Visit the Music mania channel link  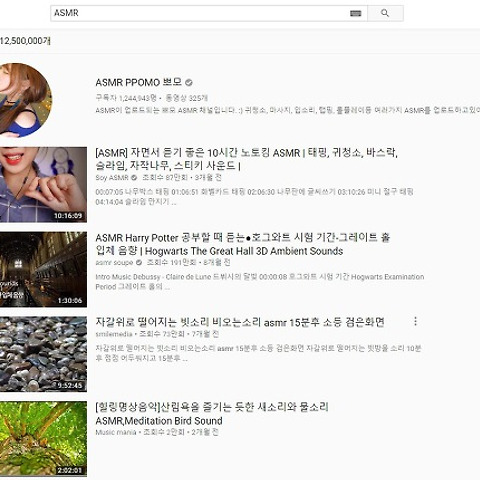116,432
